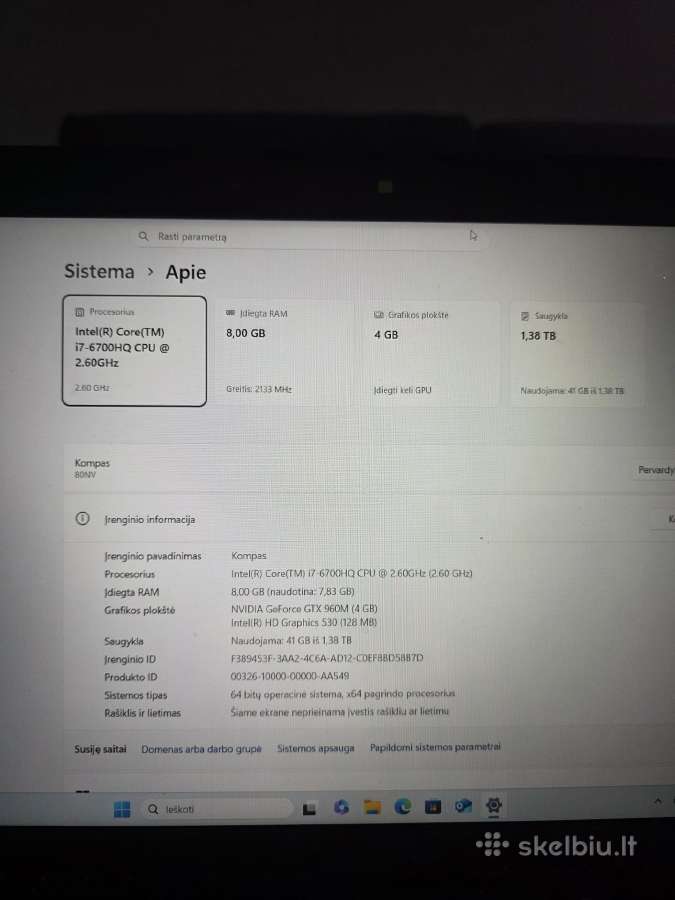675x900 pixels.
Task: Click the search magnifier in settings
Action: click(x=143, y=236)
